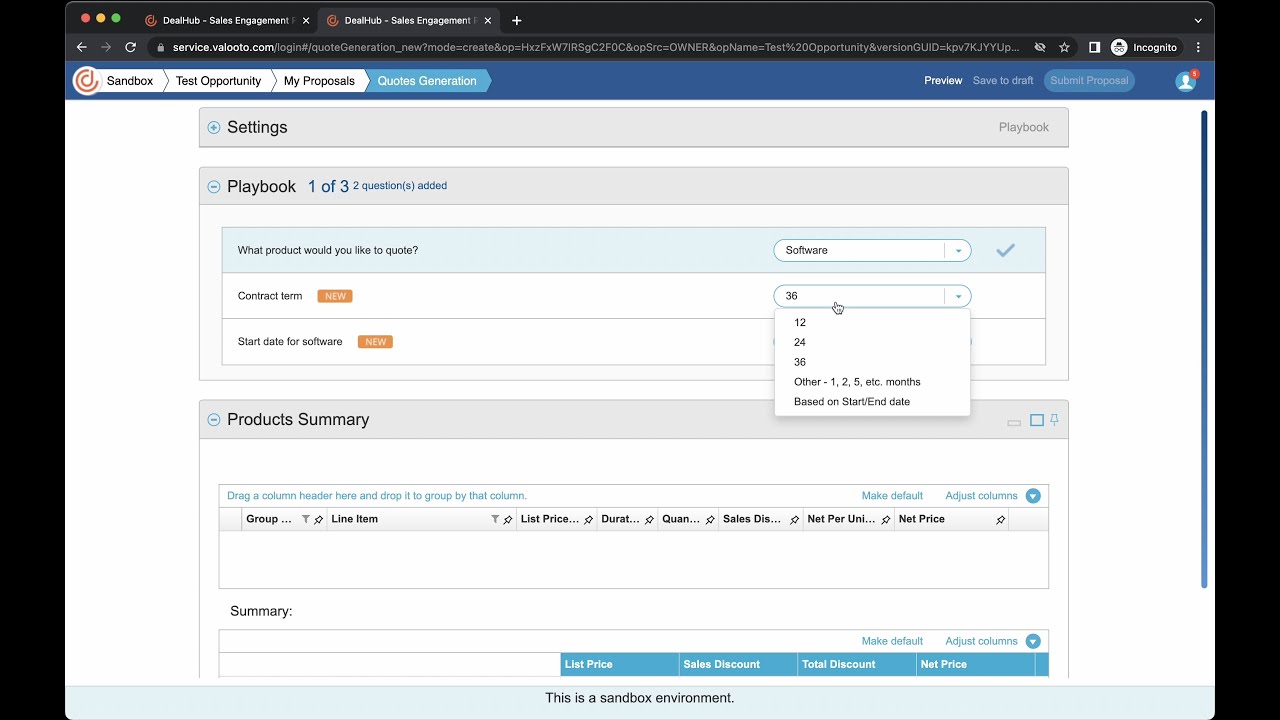Image resolution: width=1280 pixels, height=720 pixels.
Task: Click the filter icon on Group column
Action: tap(306, 519)
